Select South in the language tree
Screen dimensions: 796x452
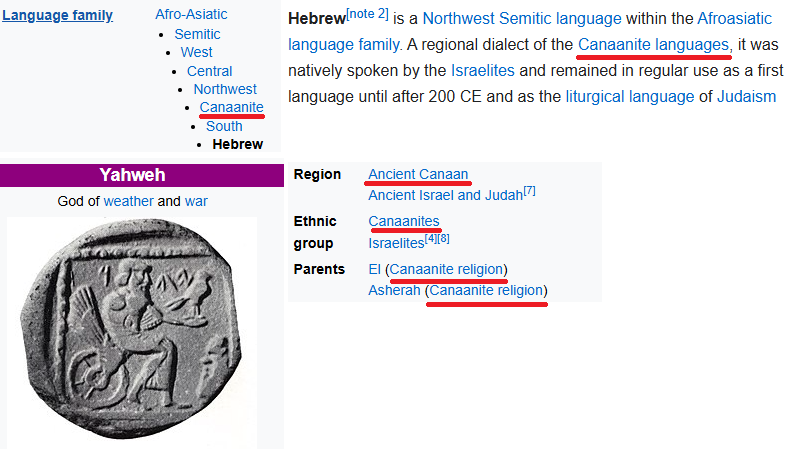click(x=224, y=126)
